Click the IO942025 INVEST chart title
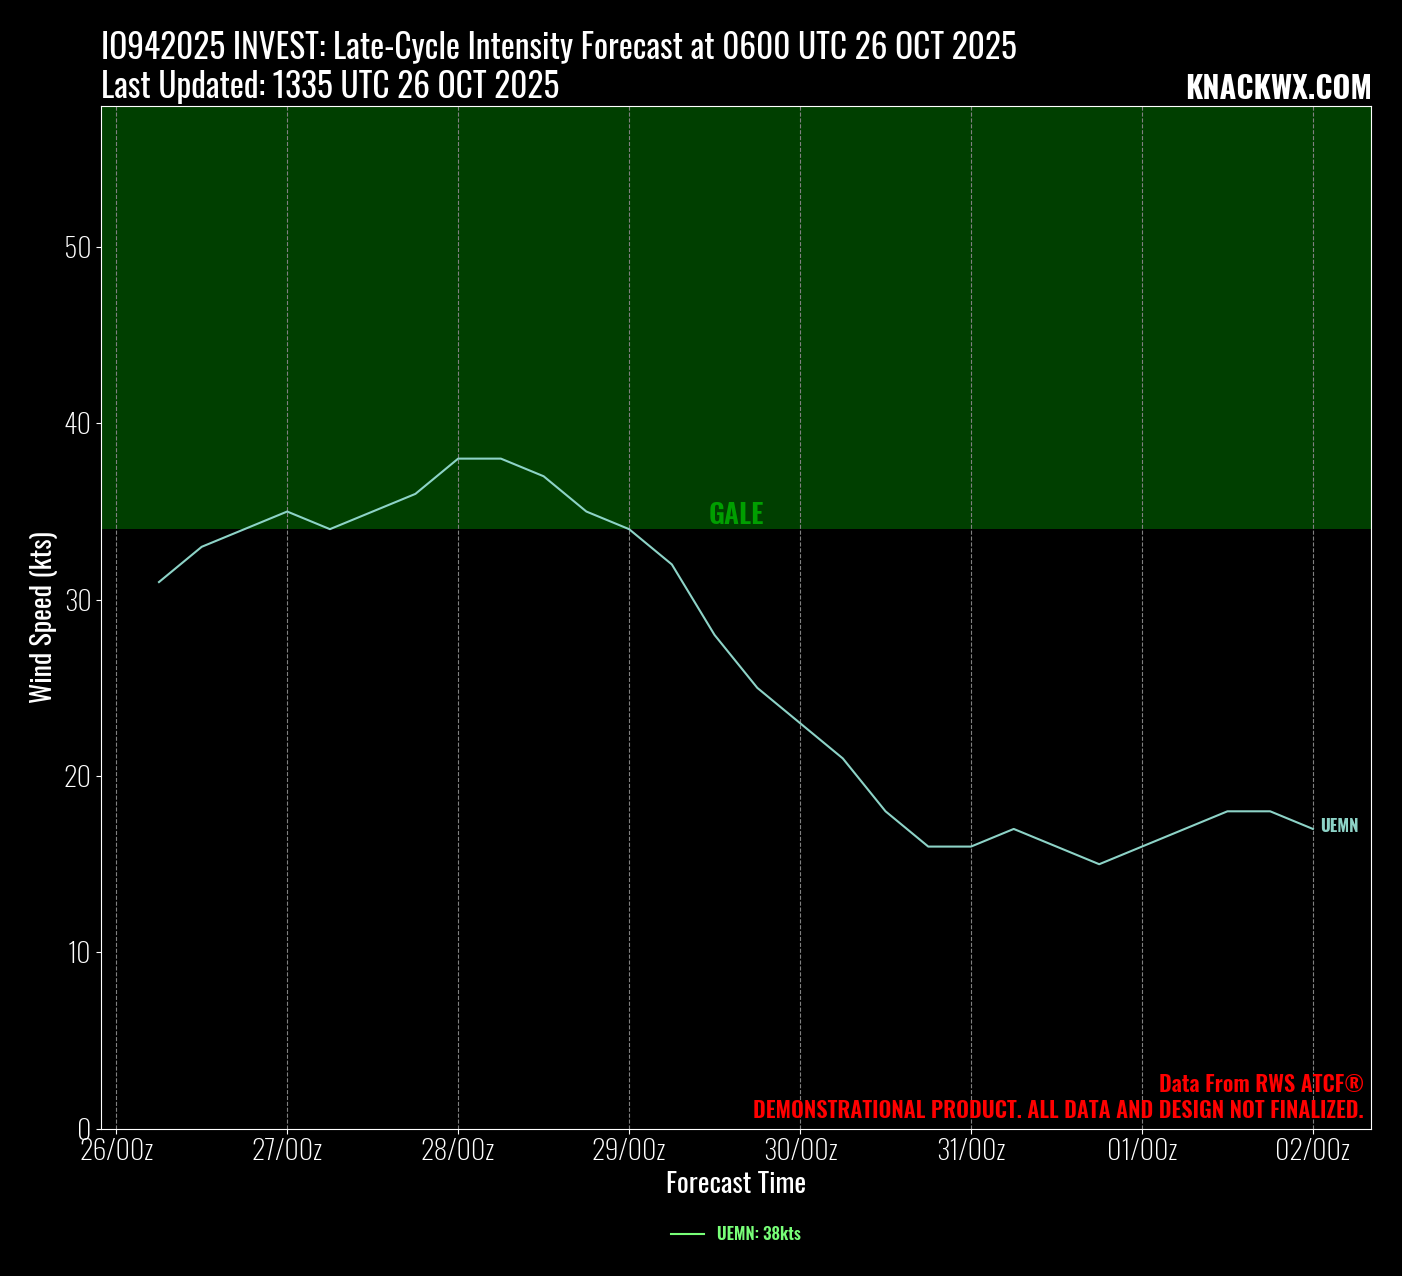Image resolution: width=1402 pixels, height=1276 pixels. click(x=558, y=46)
